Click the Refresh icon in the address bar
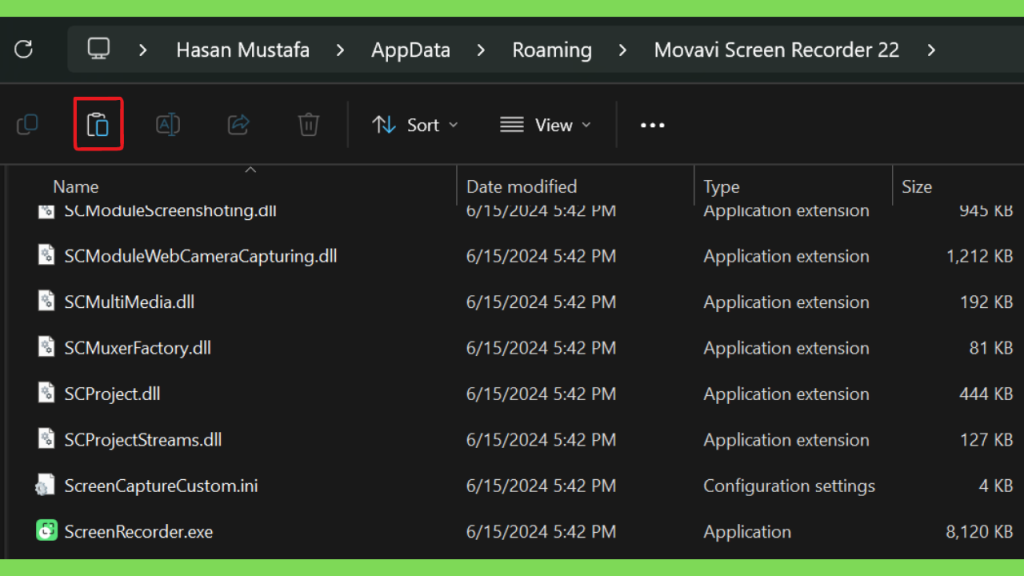 [x=24, y=49]
